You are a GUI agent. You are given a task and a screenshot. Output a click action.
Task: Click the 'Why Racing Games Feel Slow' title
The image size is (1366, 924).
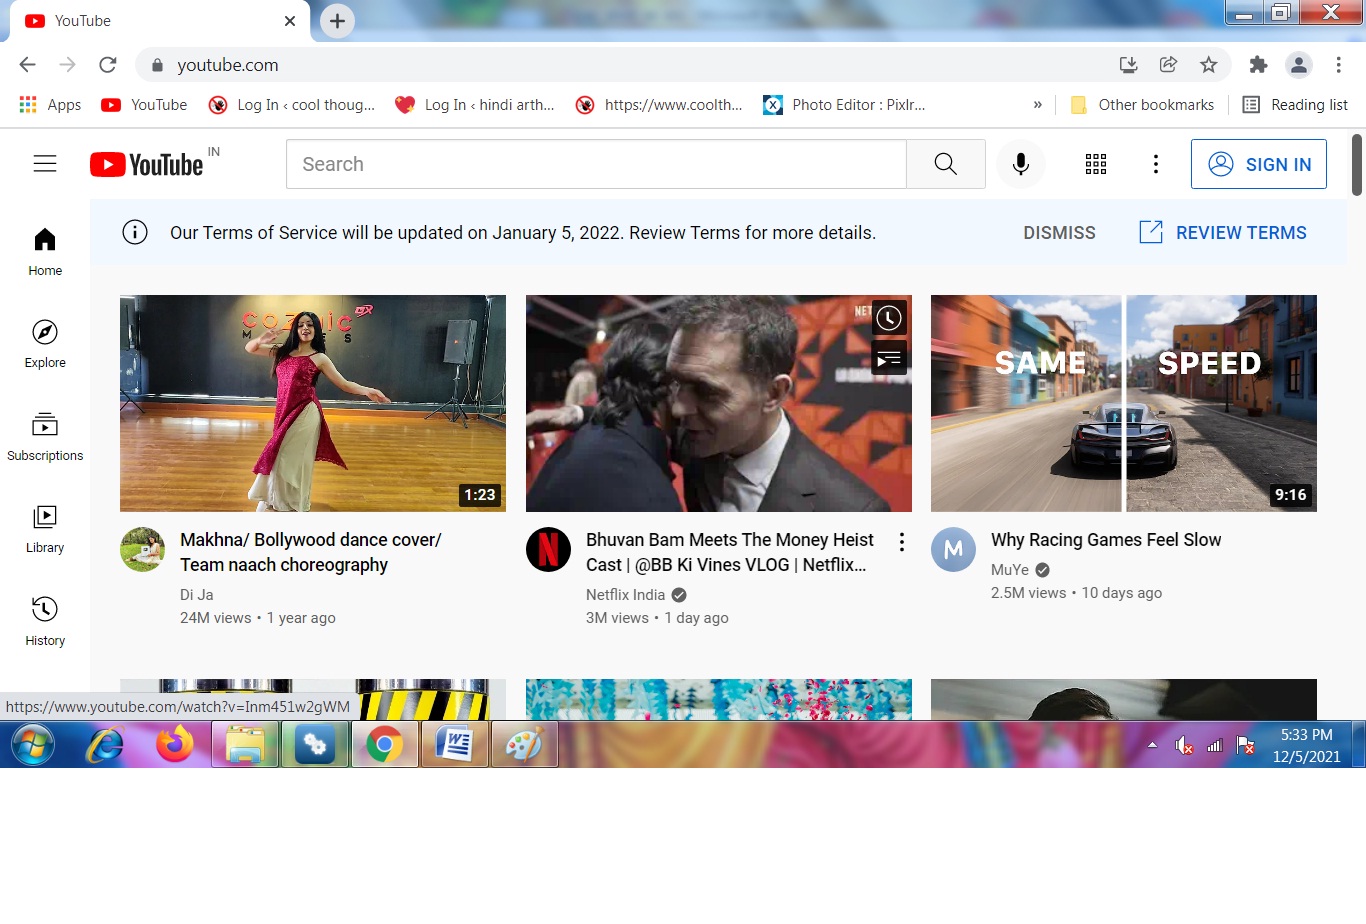click(1106, 540)
